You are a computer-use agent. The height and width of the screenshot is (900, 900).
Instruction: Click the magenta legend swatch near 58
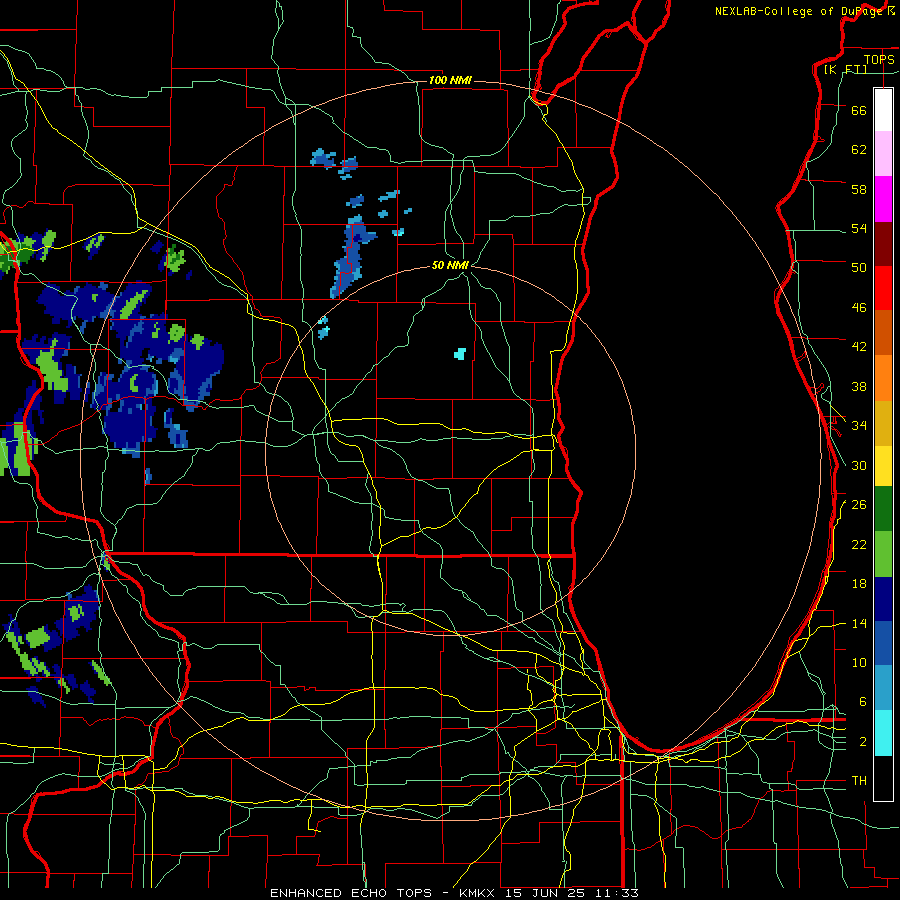883,199
